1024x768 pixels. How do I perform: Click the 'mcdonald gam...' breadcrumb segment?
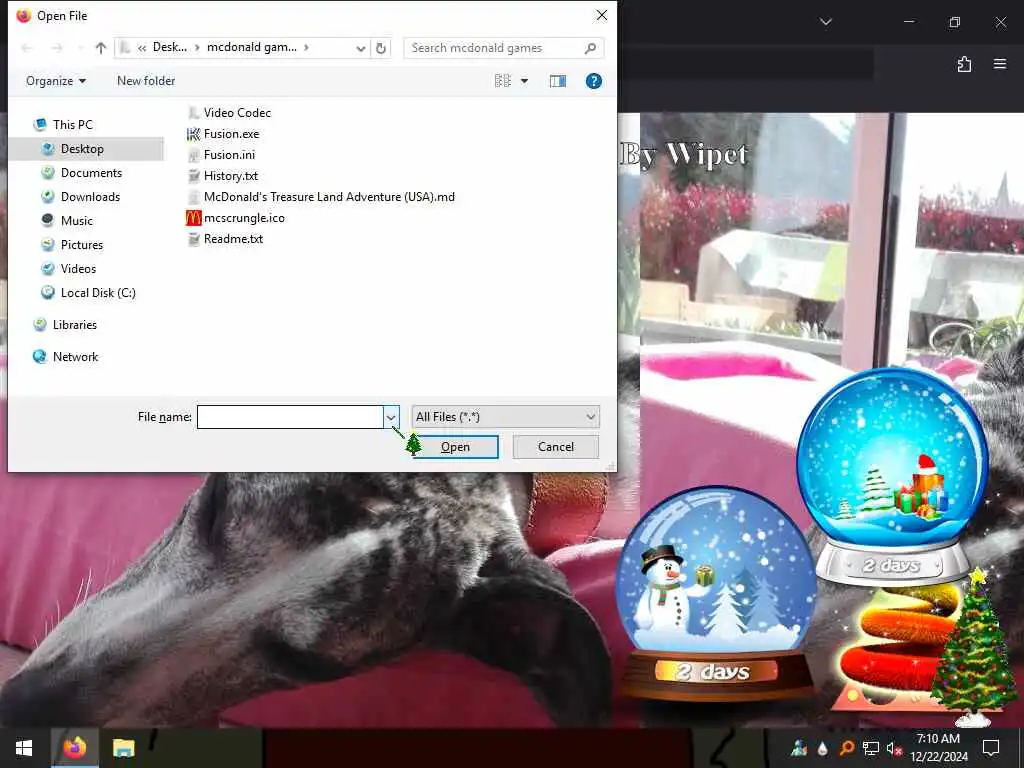point(251,47)
